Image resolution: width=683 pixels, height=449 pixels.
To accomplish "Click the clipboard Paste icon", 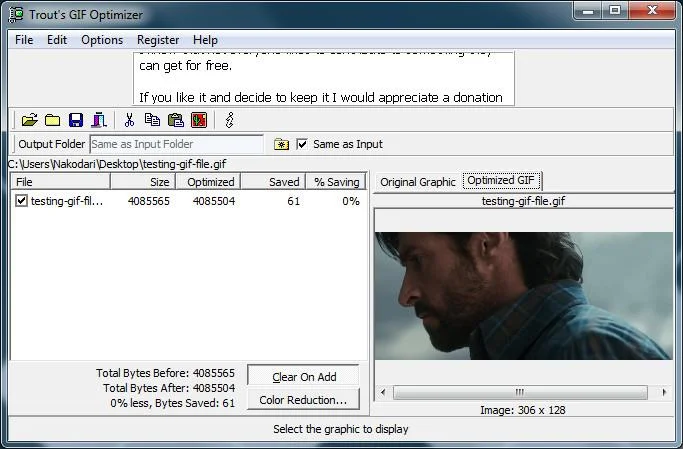I will point(176,120).
